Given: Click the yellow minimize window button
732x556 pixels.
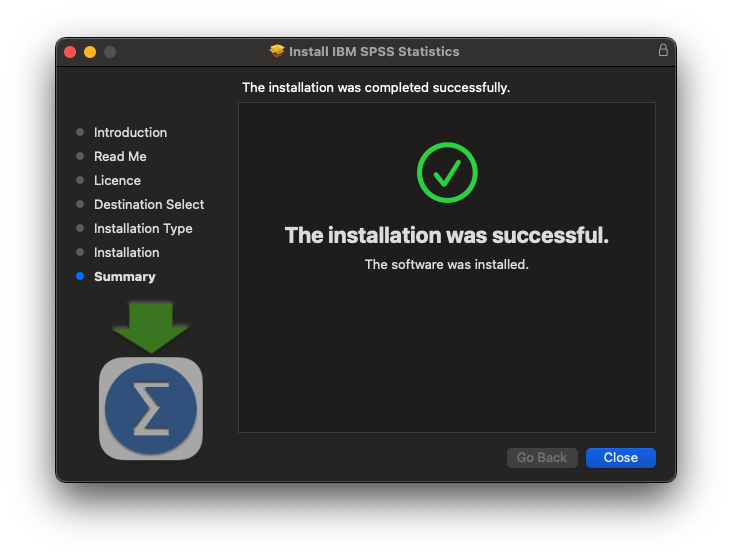Looking at the screenshot, I should tap(90, 52).
